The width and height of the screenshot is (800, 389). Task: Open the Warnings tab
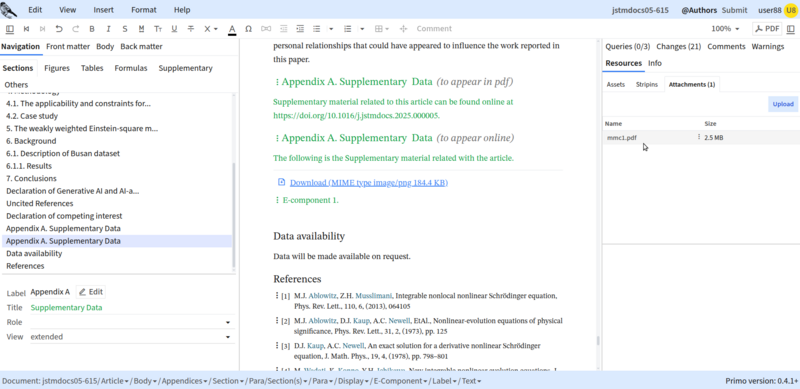(768, 46)
